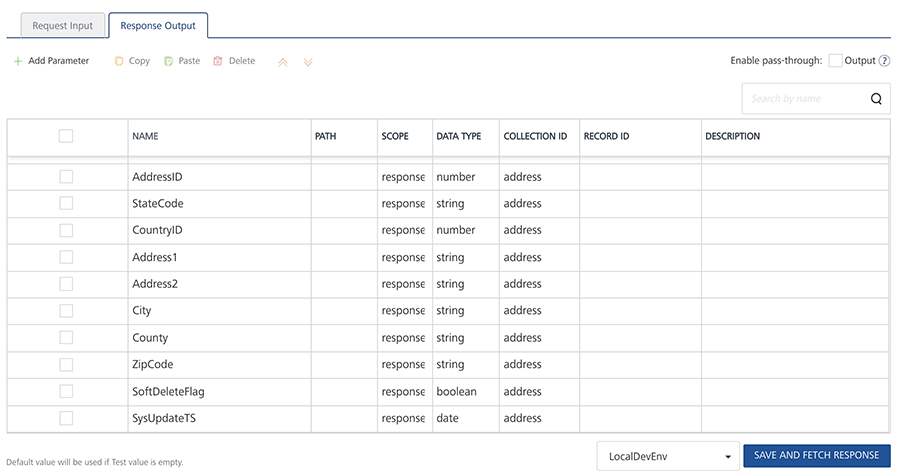The image size is (900, 475).
Task: Click the search magnifier icon
Action: [x=876, y=99]
